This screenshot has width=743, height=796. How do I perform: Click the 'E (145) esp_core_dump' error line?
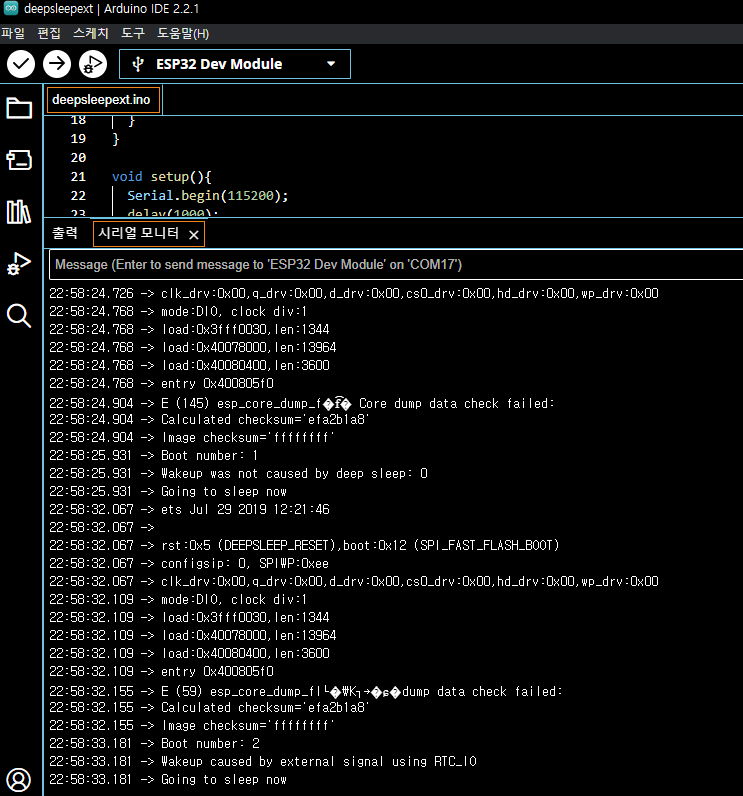point(302,404)
